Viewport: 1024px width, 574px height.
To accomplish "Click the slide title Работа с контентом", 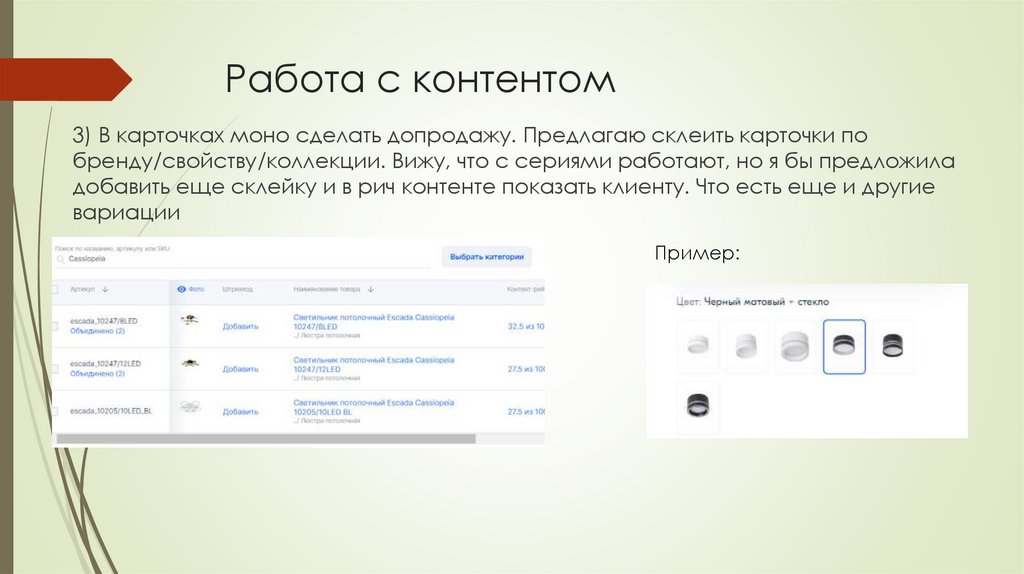I will point(420,79).
